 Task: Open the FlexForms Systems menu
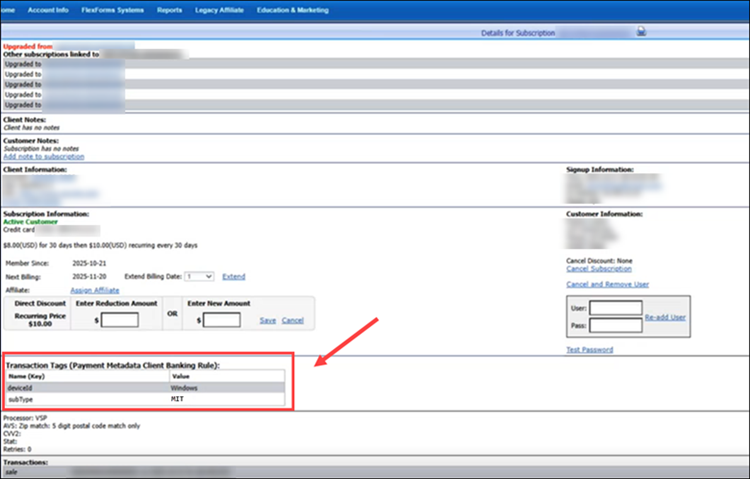tap(112, 10)
